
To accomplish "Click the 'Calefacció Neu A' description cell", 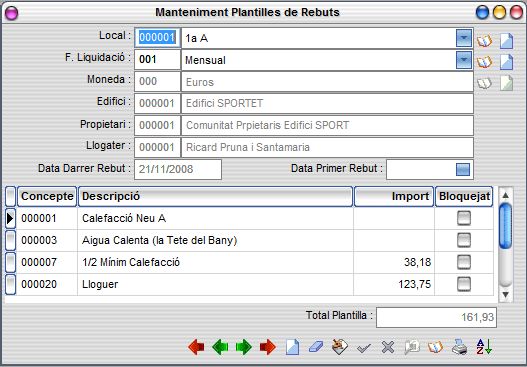I will tap(215, 218).
